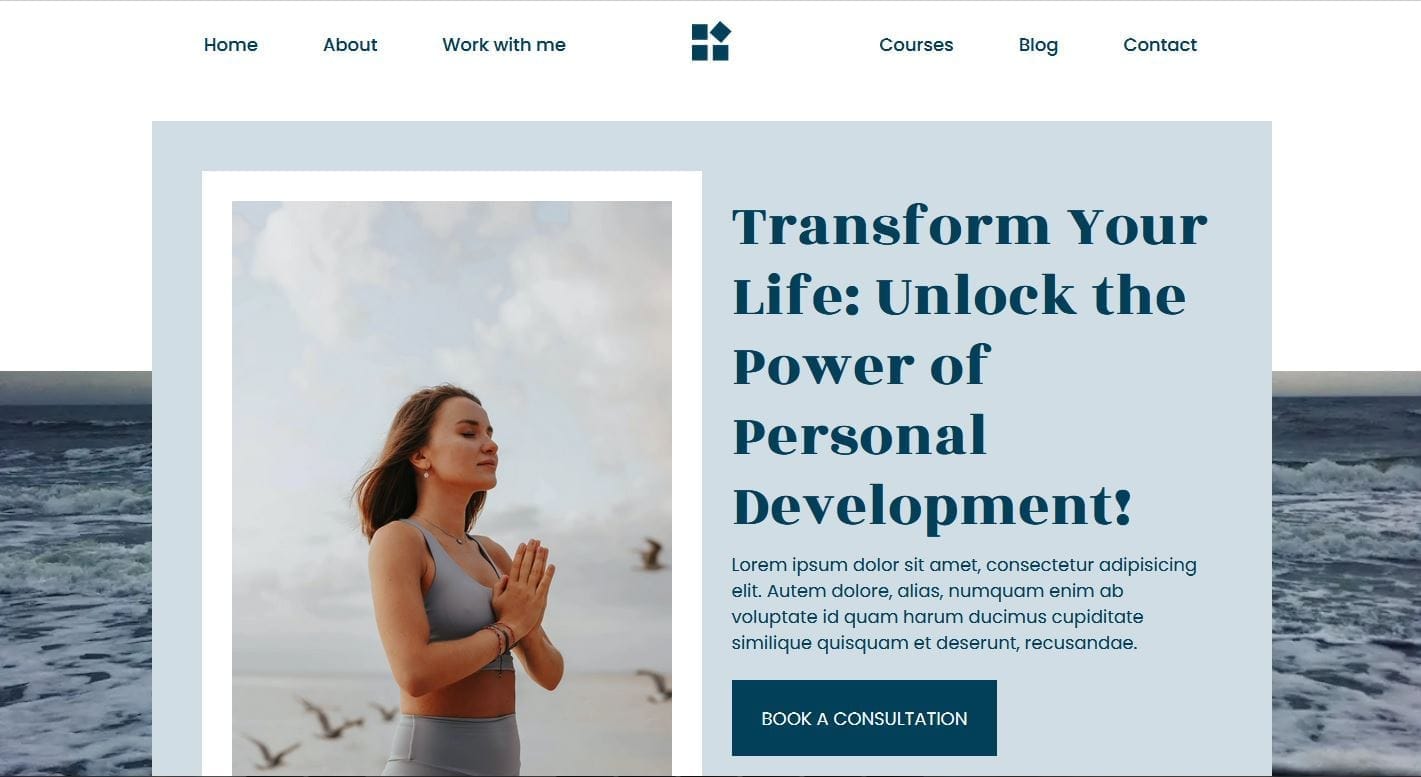Click the 'Transform Your' headline line
Viewport: 1421px width, 777px height.
click(970, 226)
